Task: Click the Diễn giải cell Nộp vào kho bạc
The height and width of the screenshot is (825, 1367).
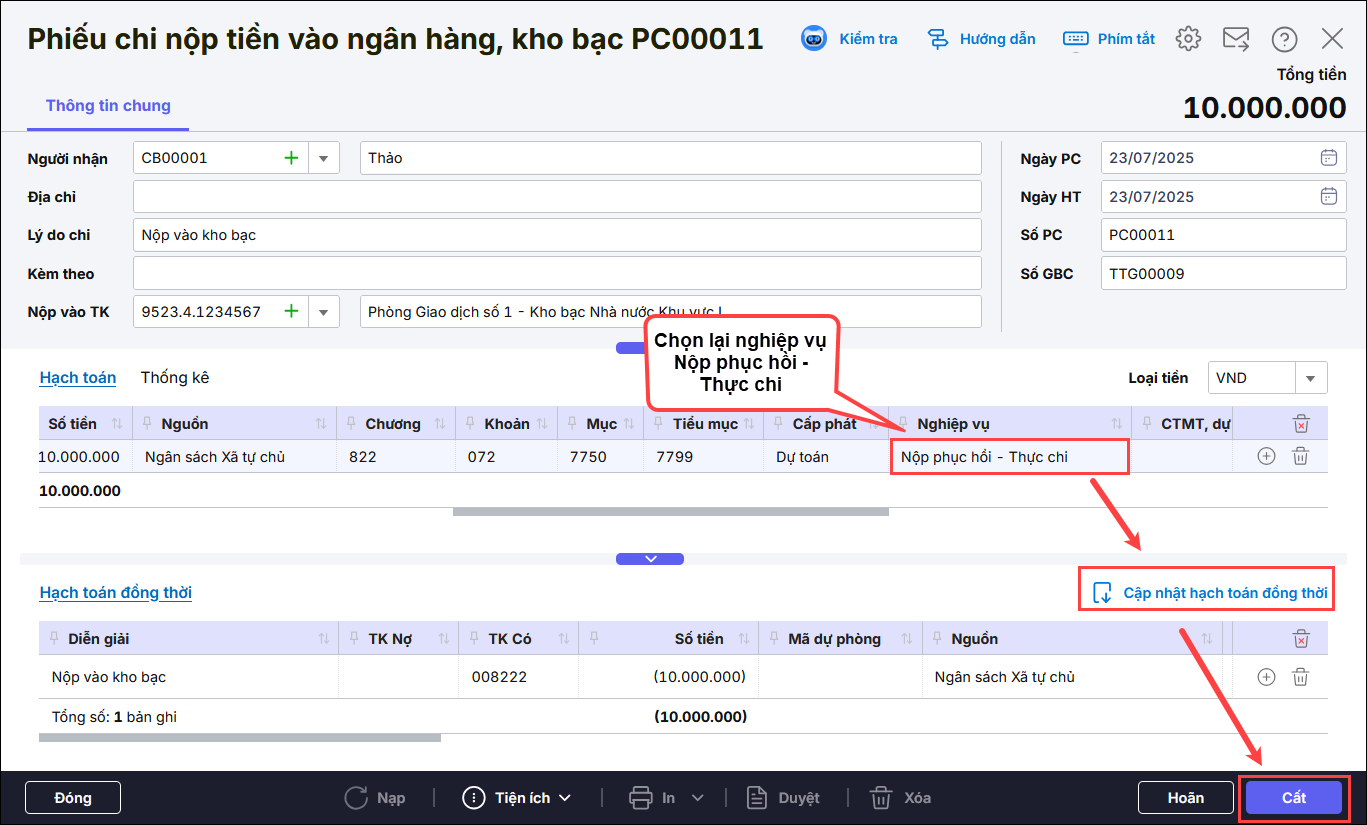Action: point(189,677)
